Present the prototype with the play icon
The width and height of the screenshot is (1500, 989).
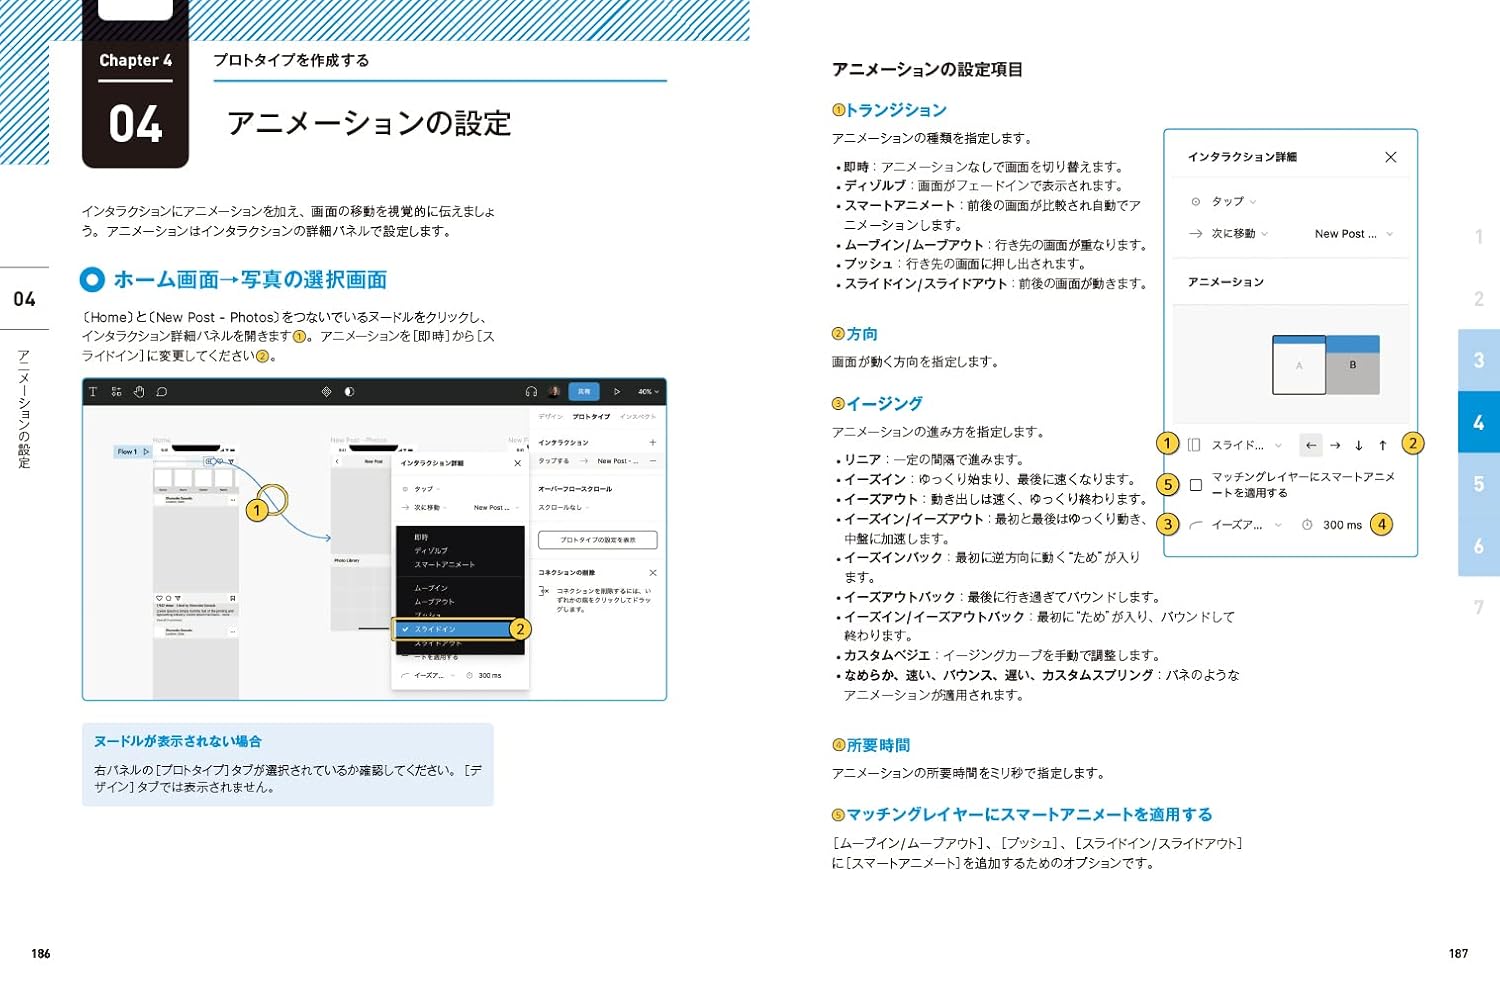(617, 392)
